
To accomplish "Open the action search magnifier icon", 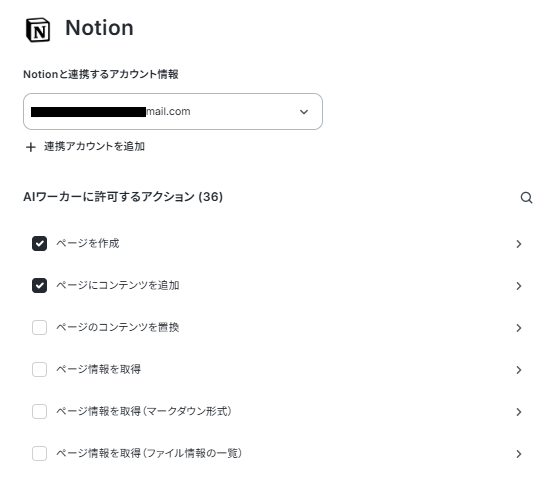I will pos(526,198).
